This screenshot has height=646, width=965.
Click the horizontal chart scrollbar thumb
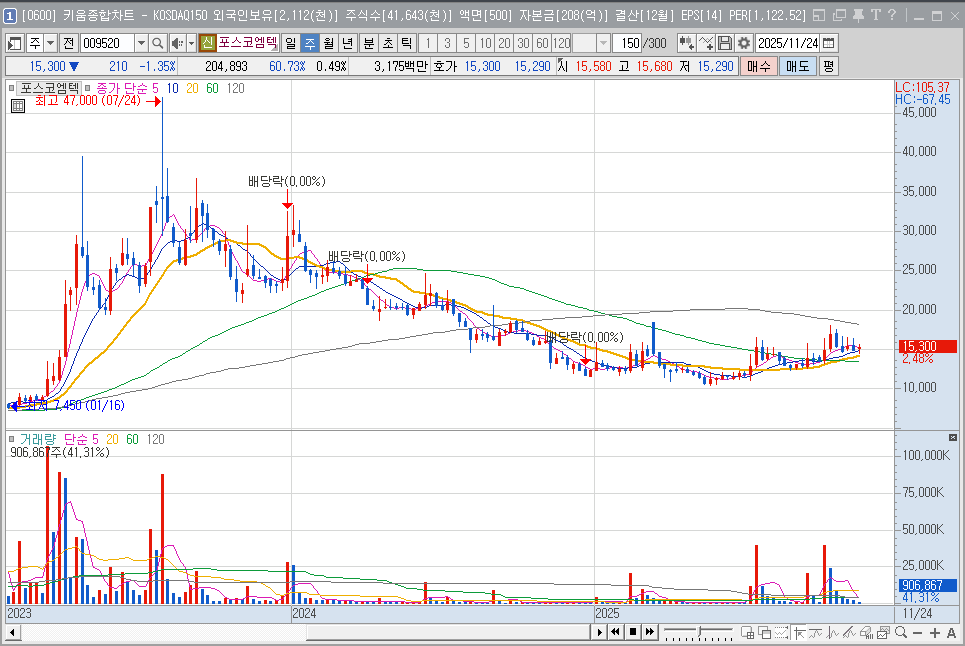448,632
